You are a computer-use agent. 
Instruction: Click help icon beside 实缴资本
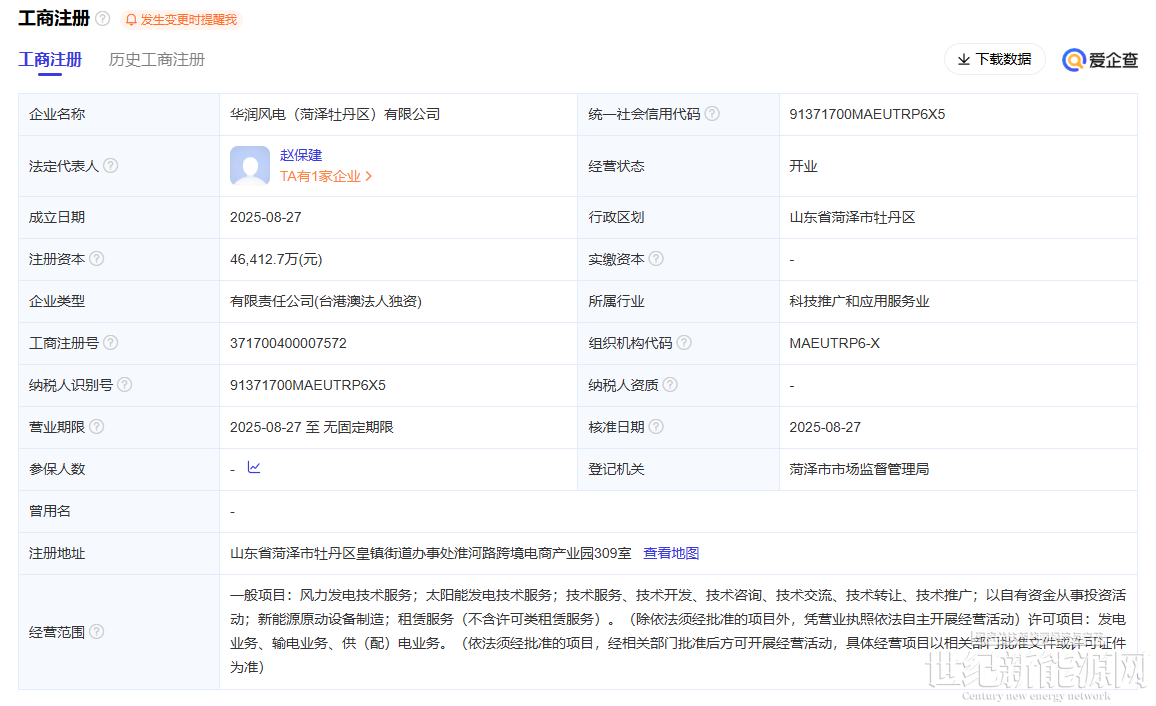coord(656,259)
